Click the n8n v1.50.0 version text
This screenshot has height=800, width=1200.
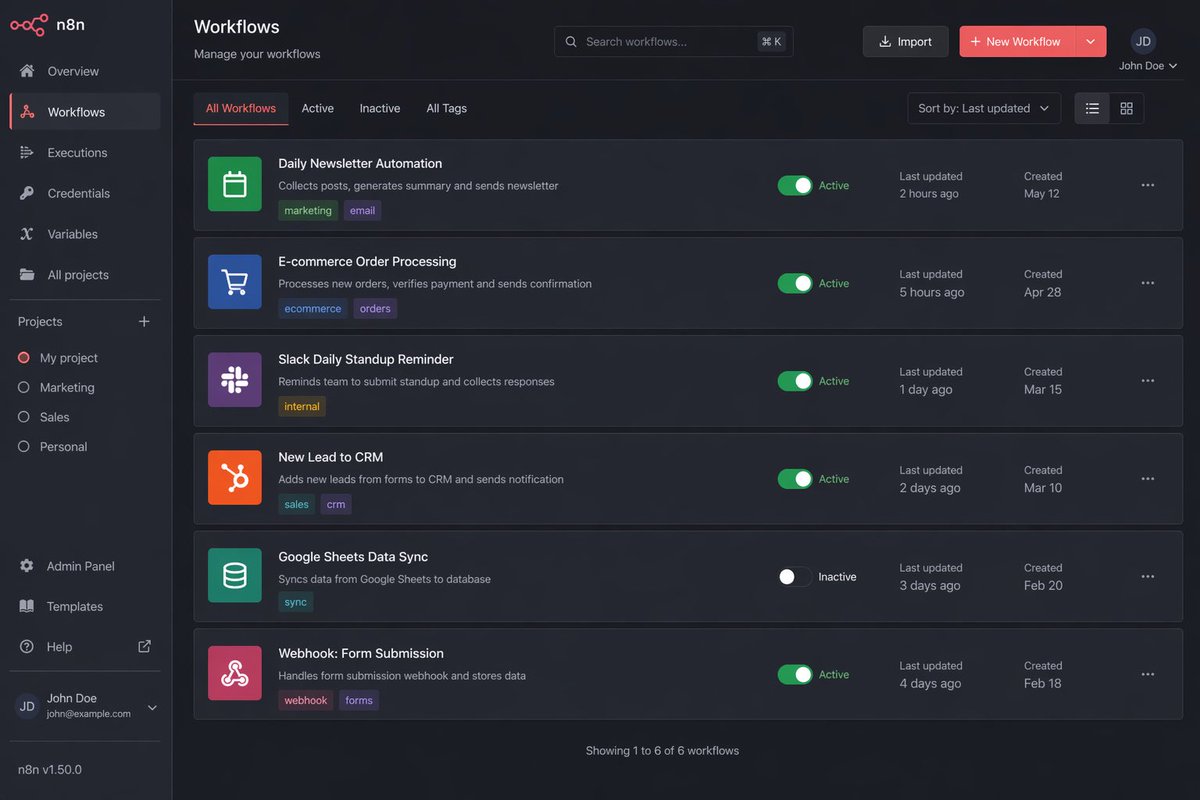point(50,770)
